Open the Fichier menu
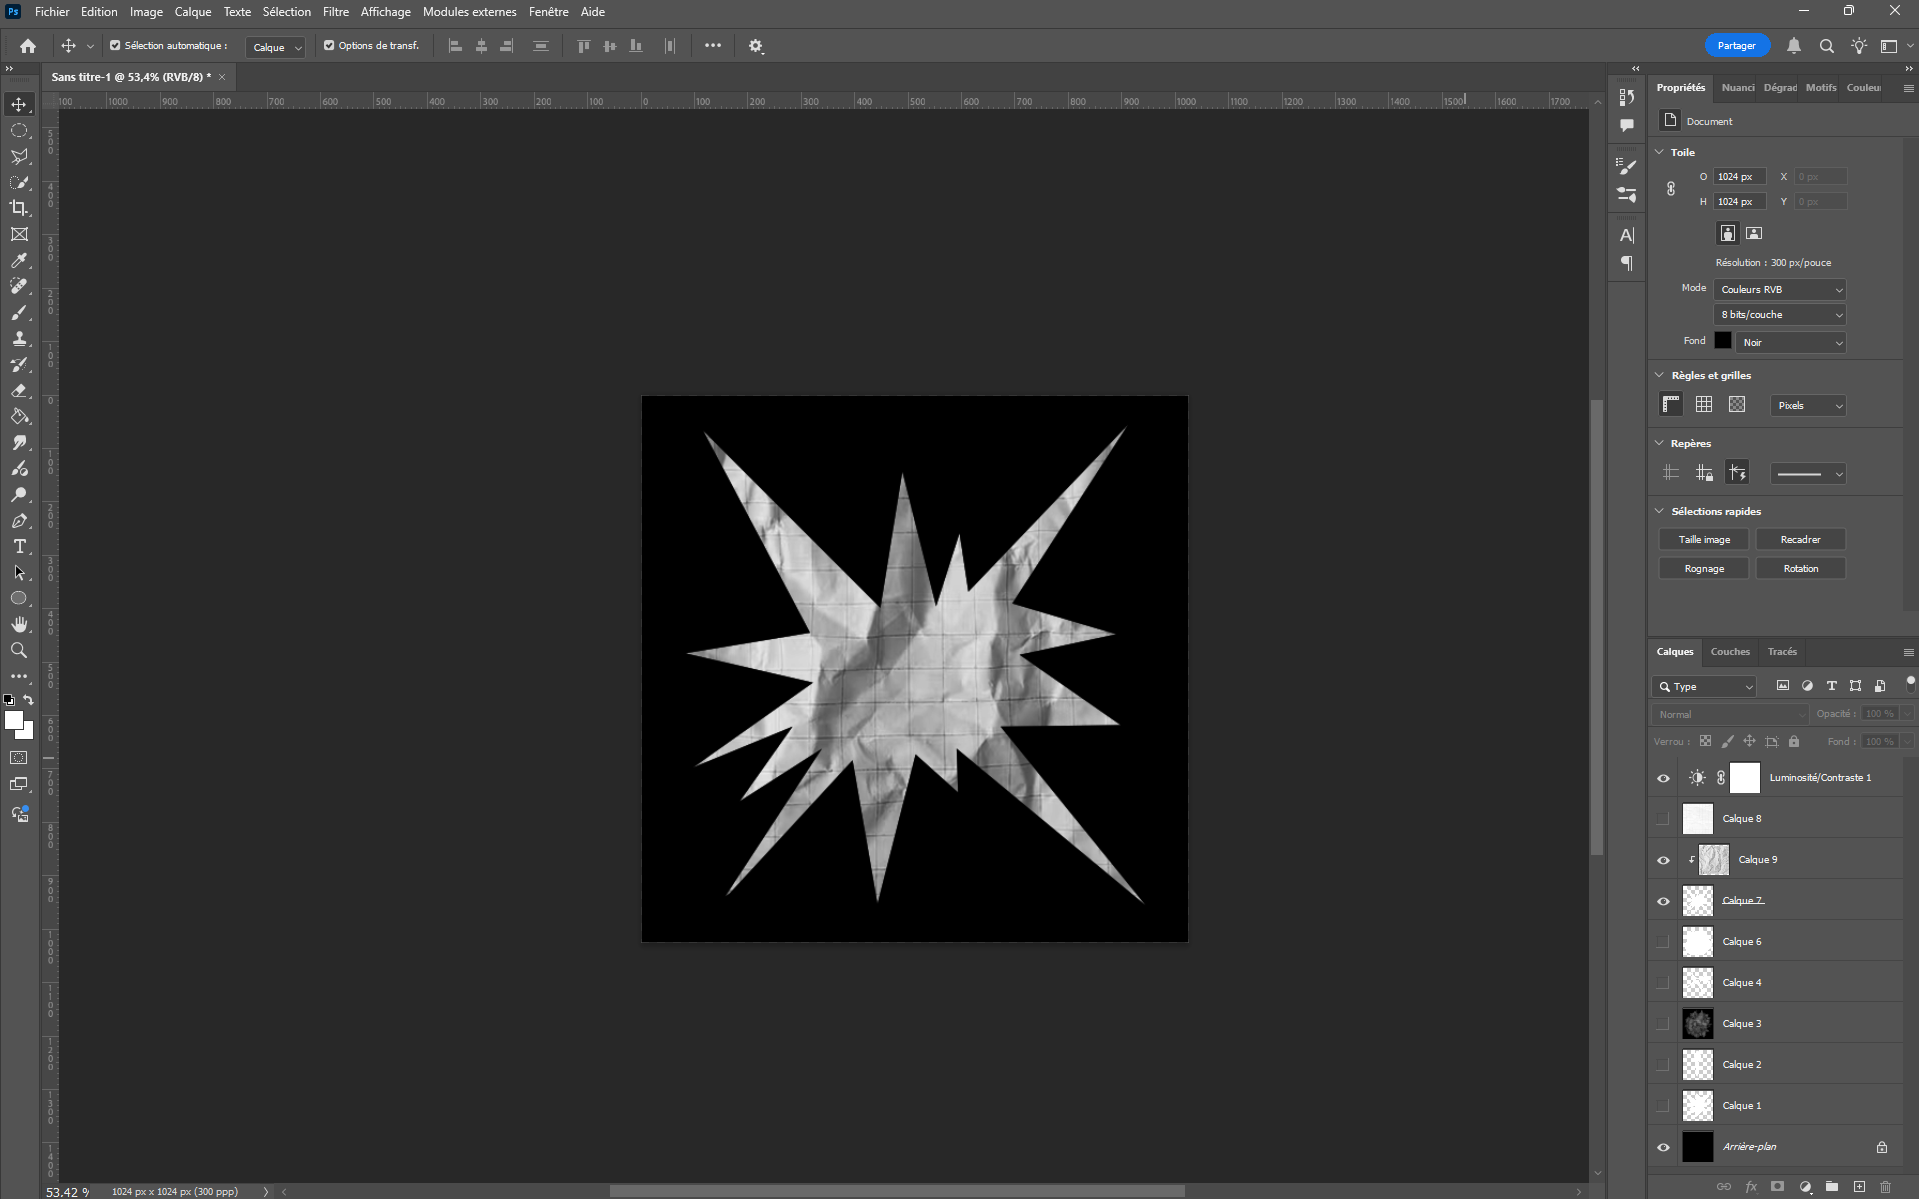Viewport: 1919px width, 1199px height. point(52,12)
